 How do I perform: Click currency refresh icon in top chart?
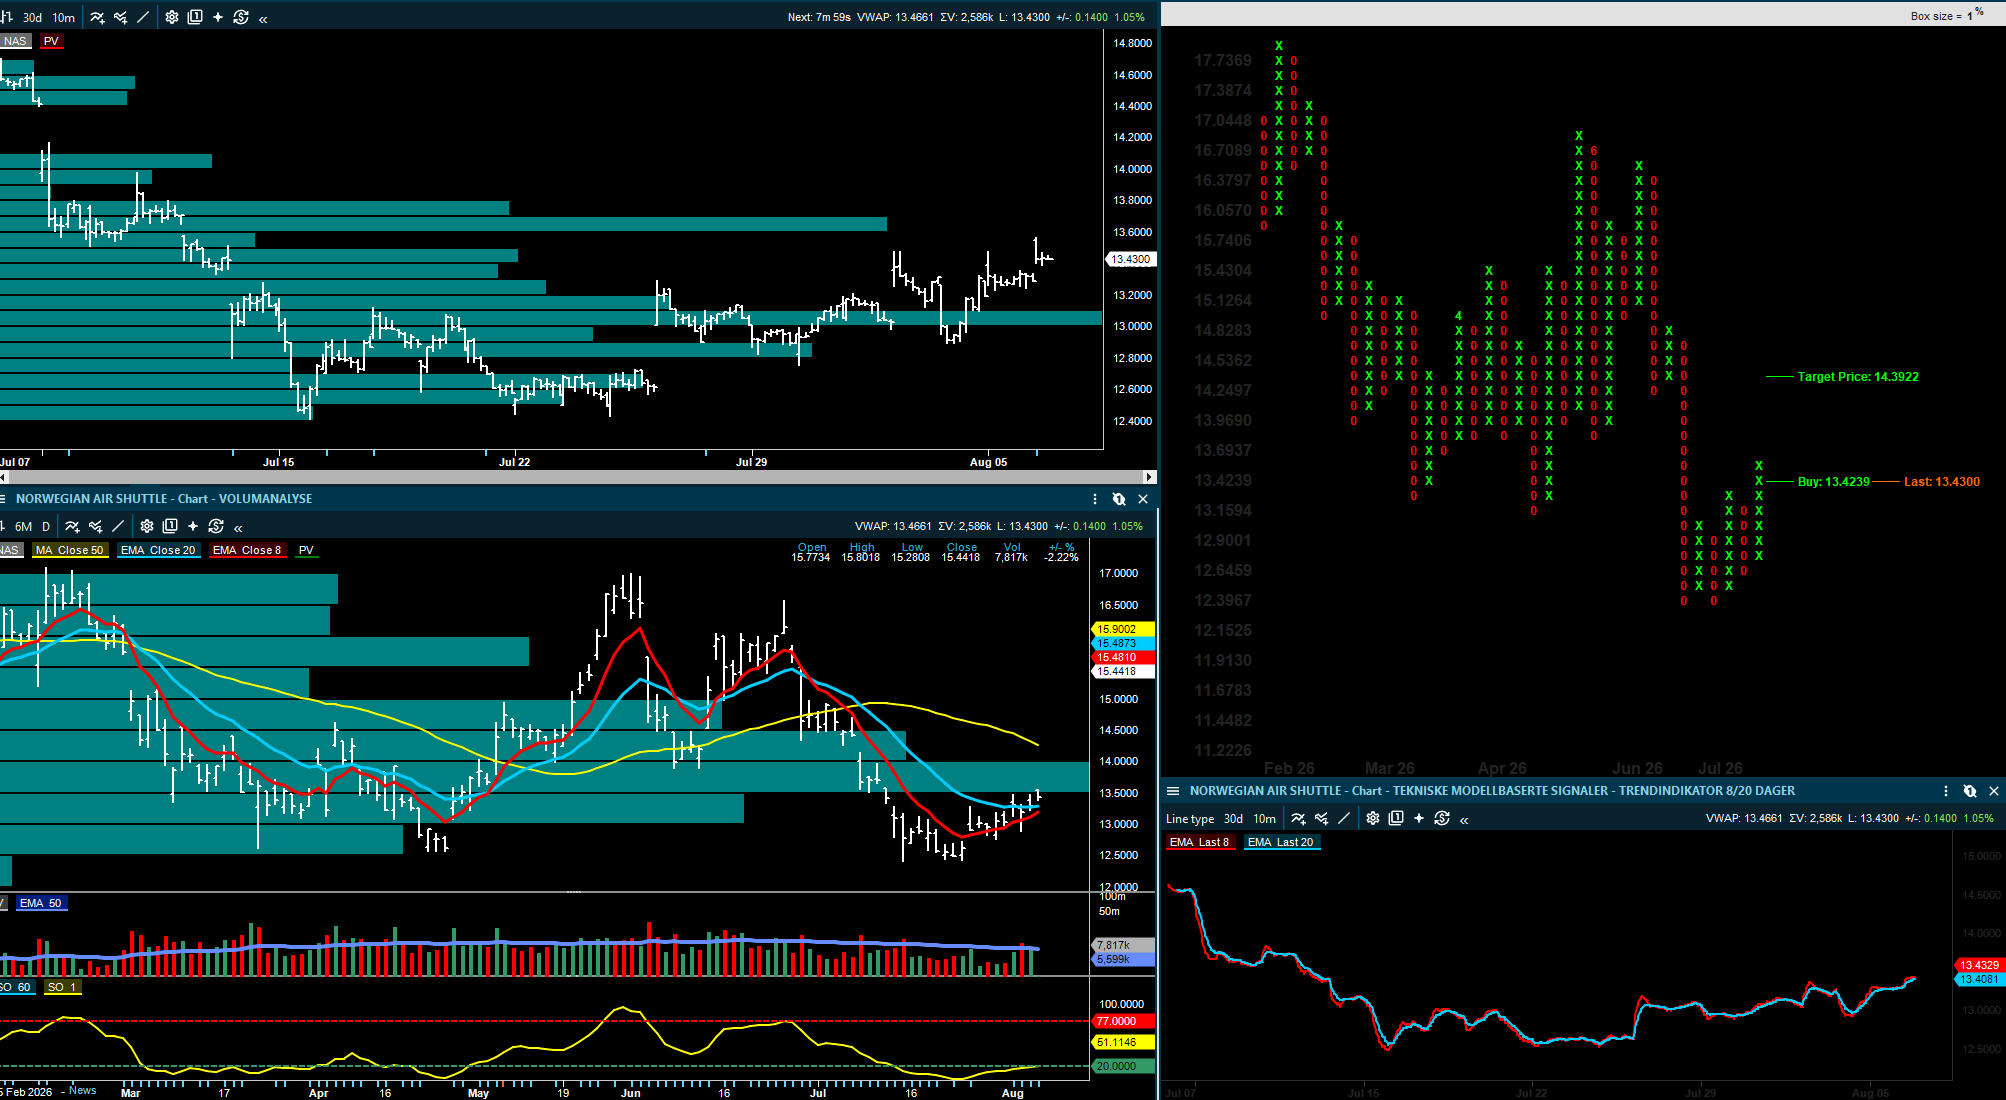point(241,17)
